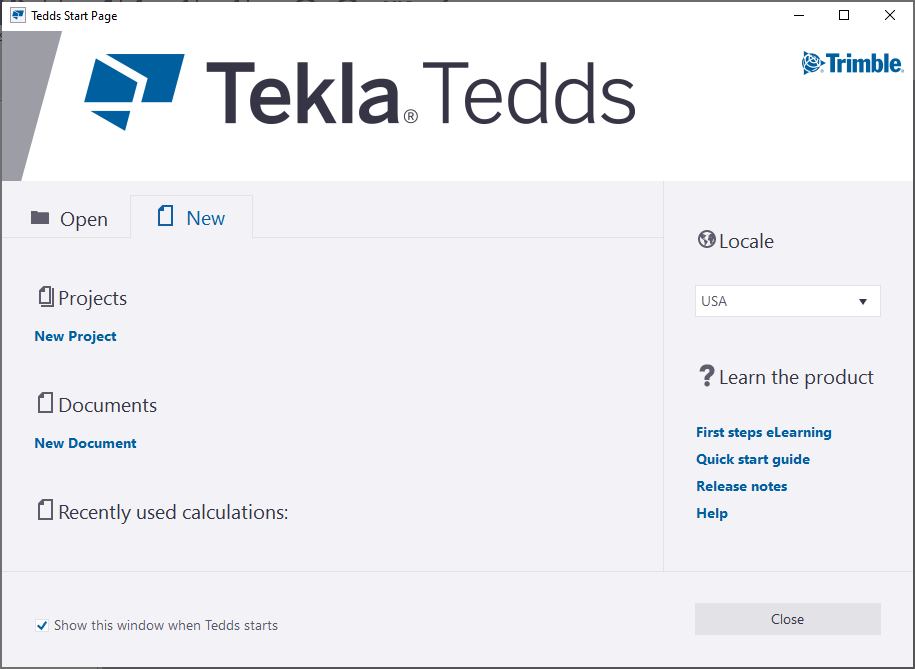Open the Help link
Screen dimensions: 915x669
(712, 513)
